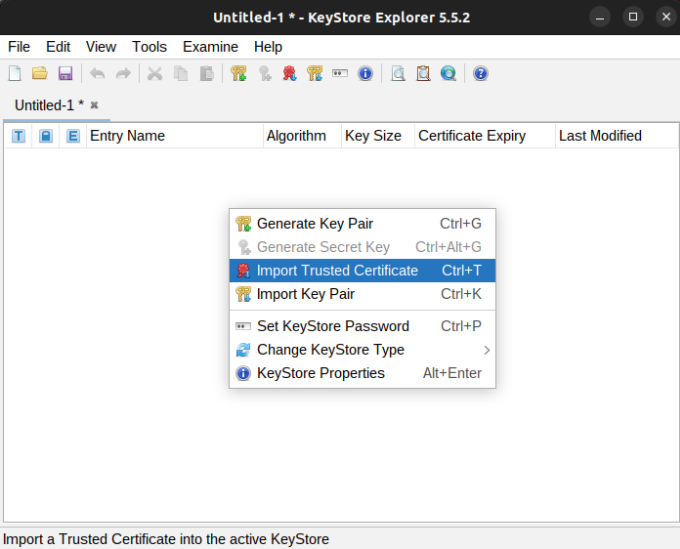The image size is (680, 549).
Task: Open the Help menu
Action: 268,47
